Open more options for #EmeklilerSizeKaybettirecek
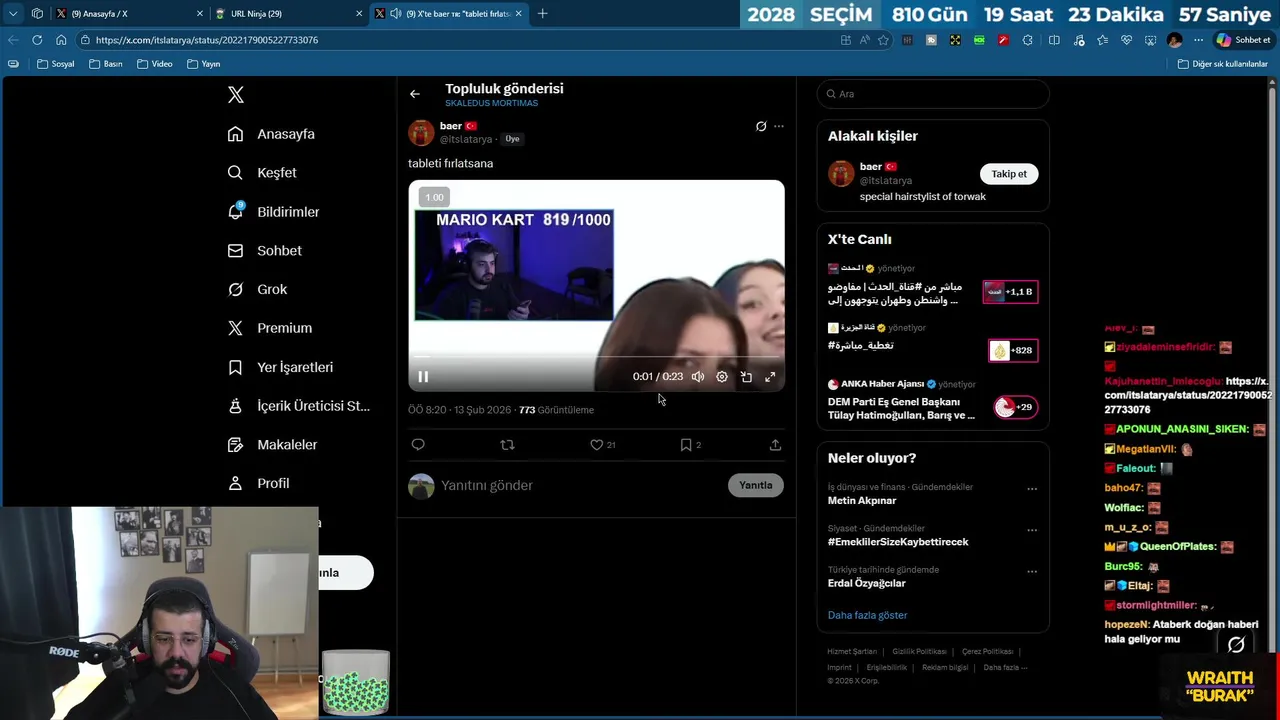 (x=1032, y=530)
